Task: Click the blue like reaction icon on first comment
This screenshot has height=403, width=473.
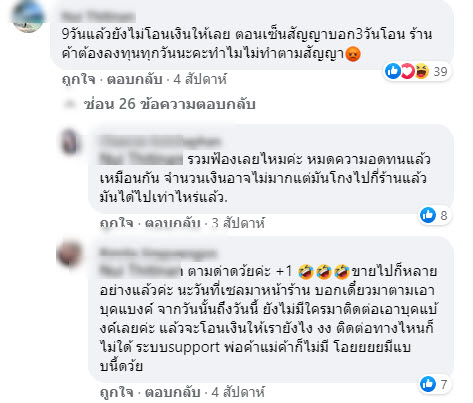Action: pos(393,71)
